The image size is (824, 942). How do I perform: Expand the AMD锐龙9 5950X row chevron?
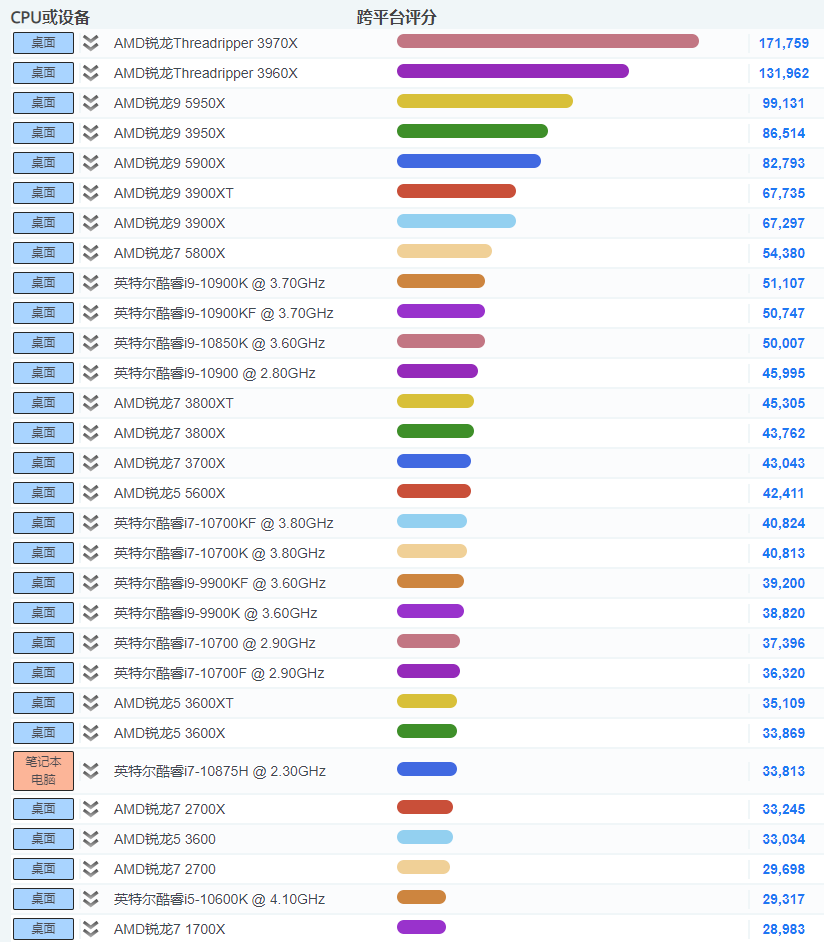pos(91,103)
